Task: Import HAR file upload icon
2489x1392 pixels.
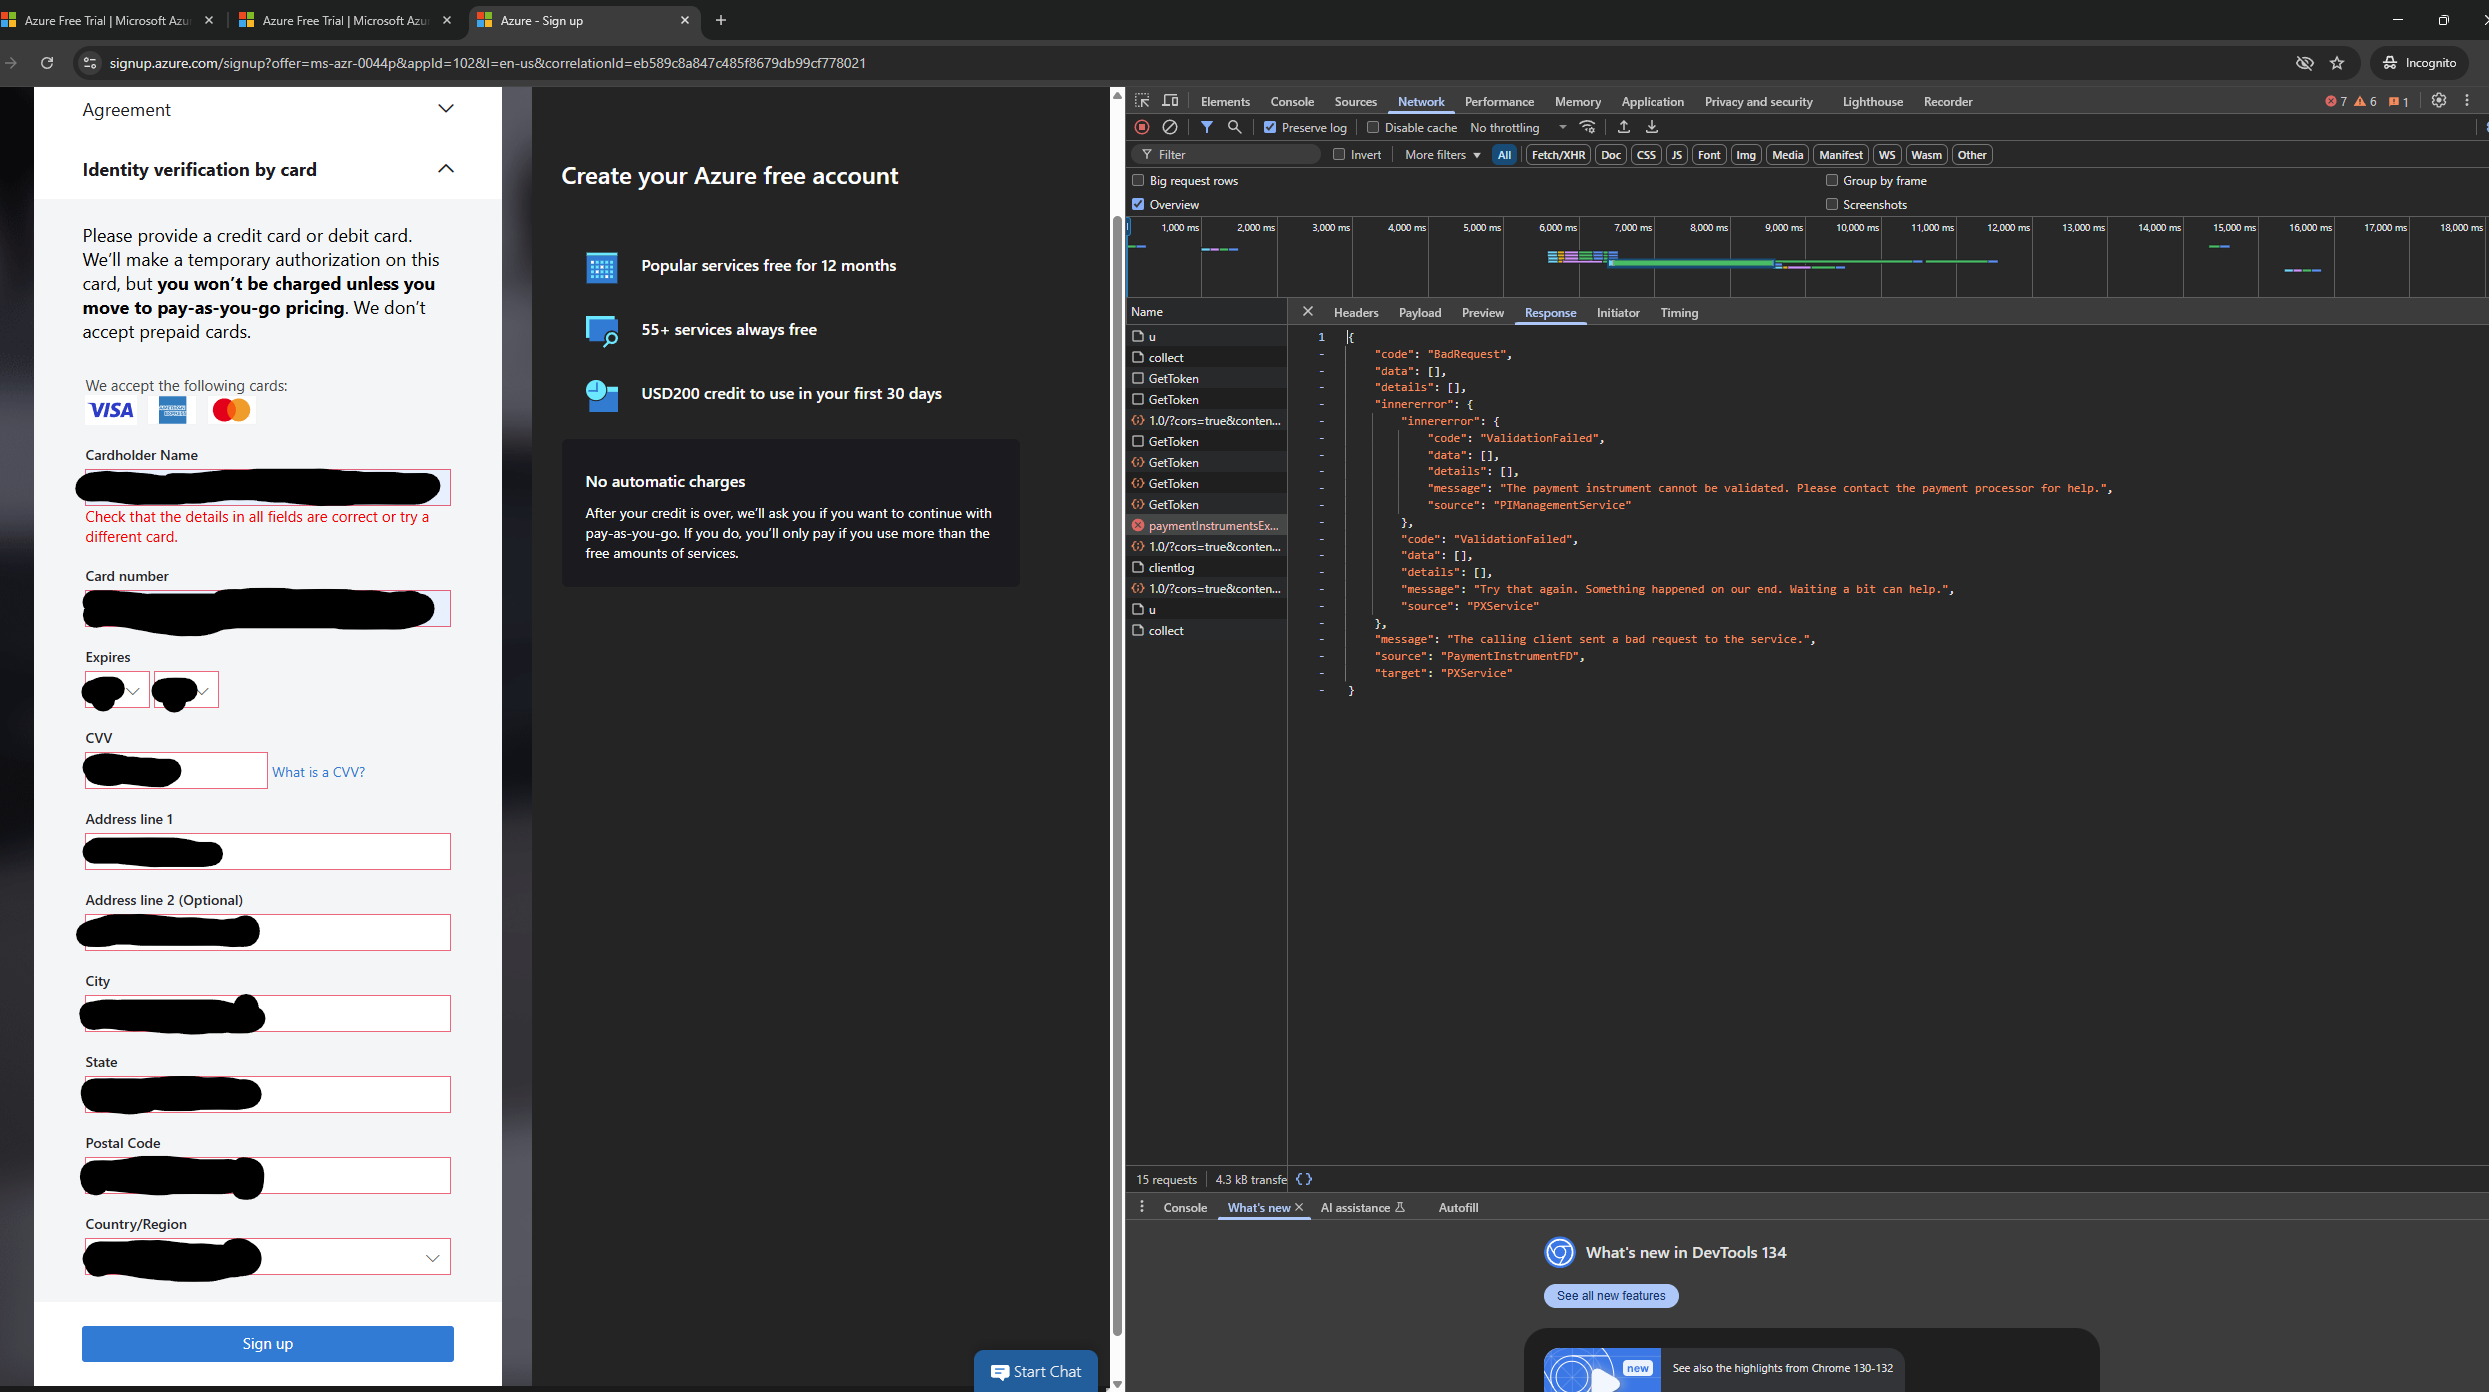Action: click(x=1624, y=127)
